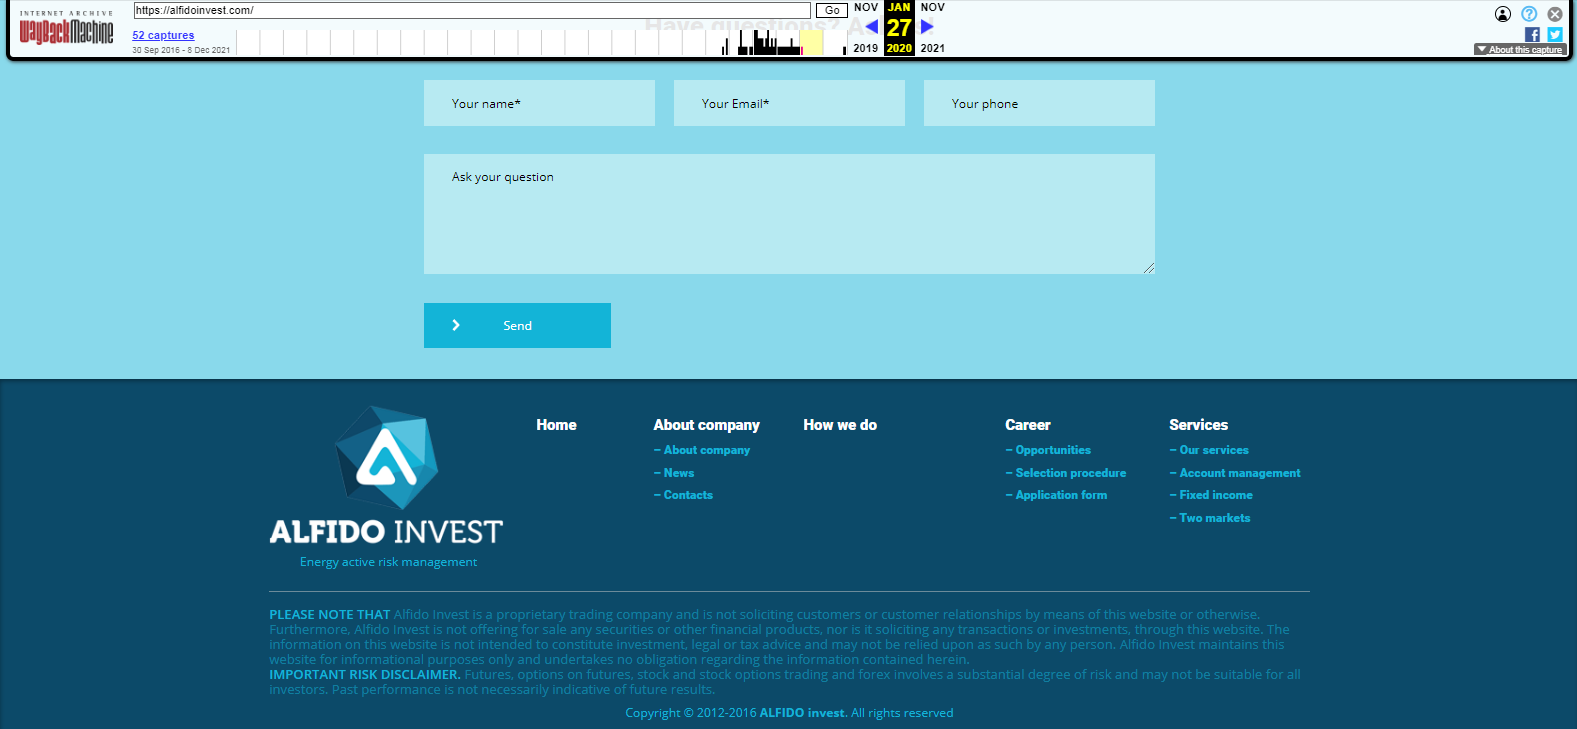Click into the Your Email field
This screenshot has width=1577, height=729.
(789, 103)
